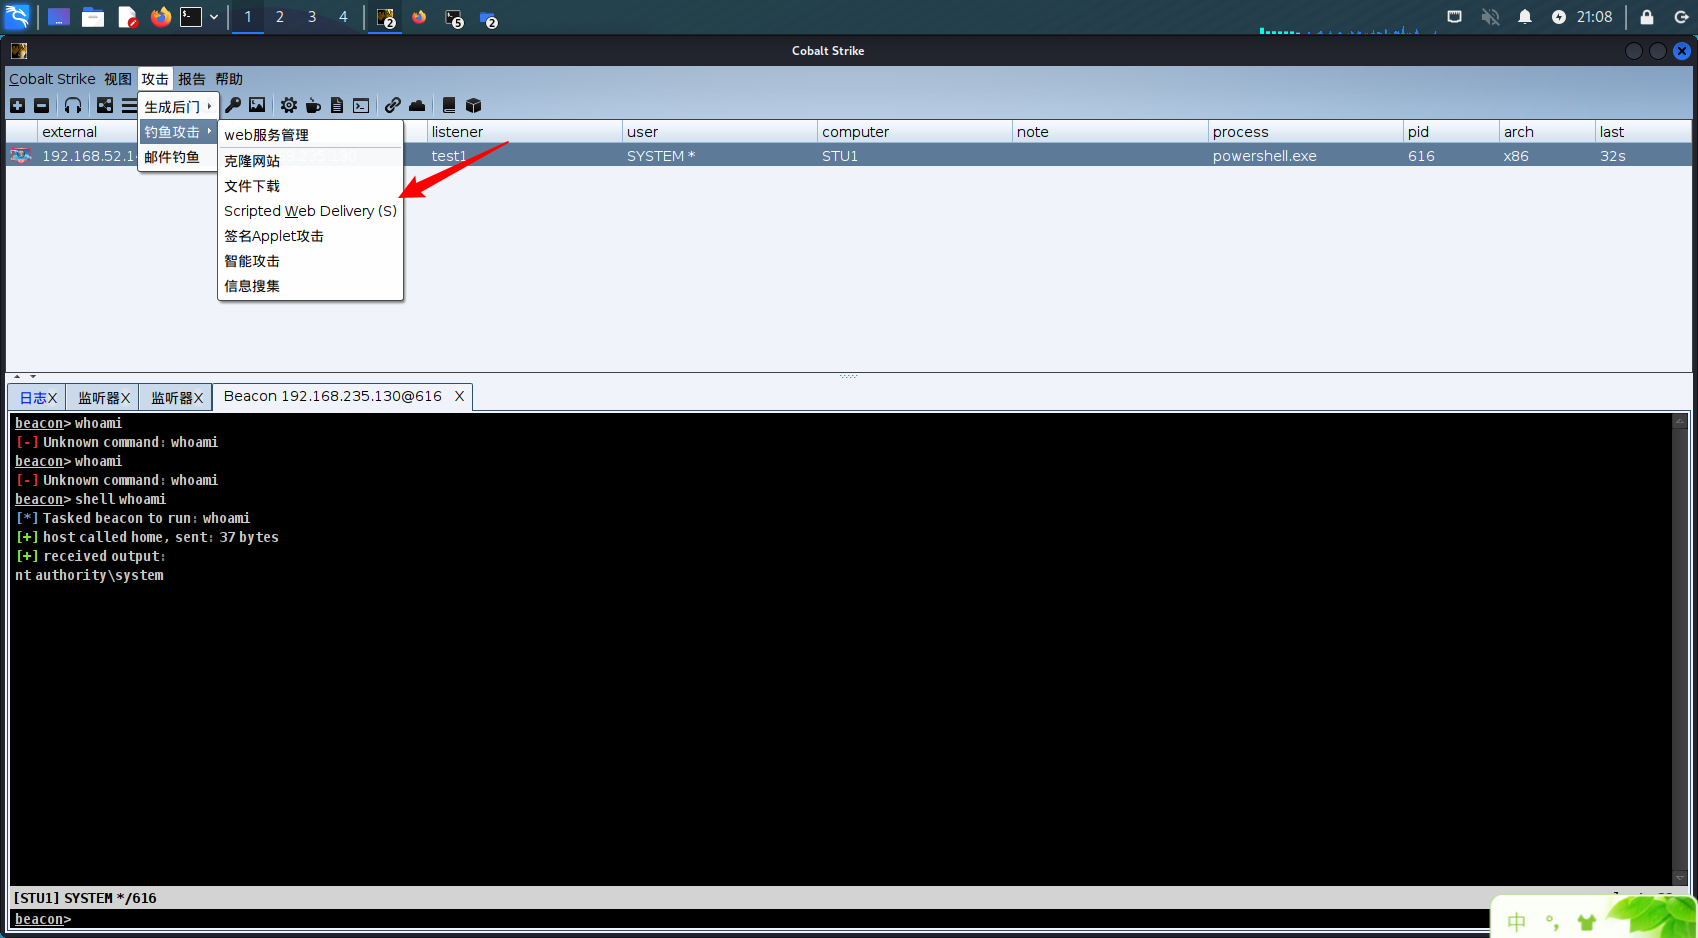Click the muted volume tray icon
Screen dimensions: 1698x938
[1490, 17]
